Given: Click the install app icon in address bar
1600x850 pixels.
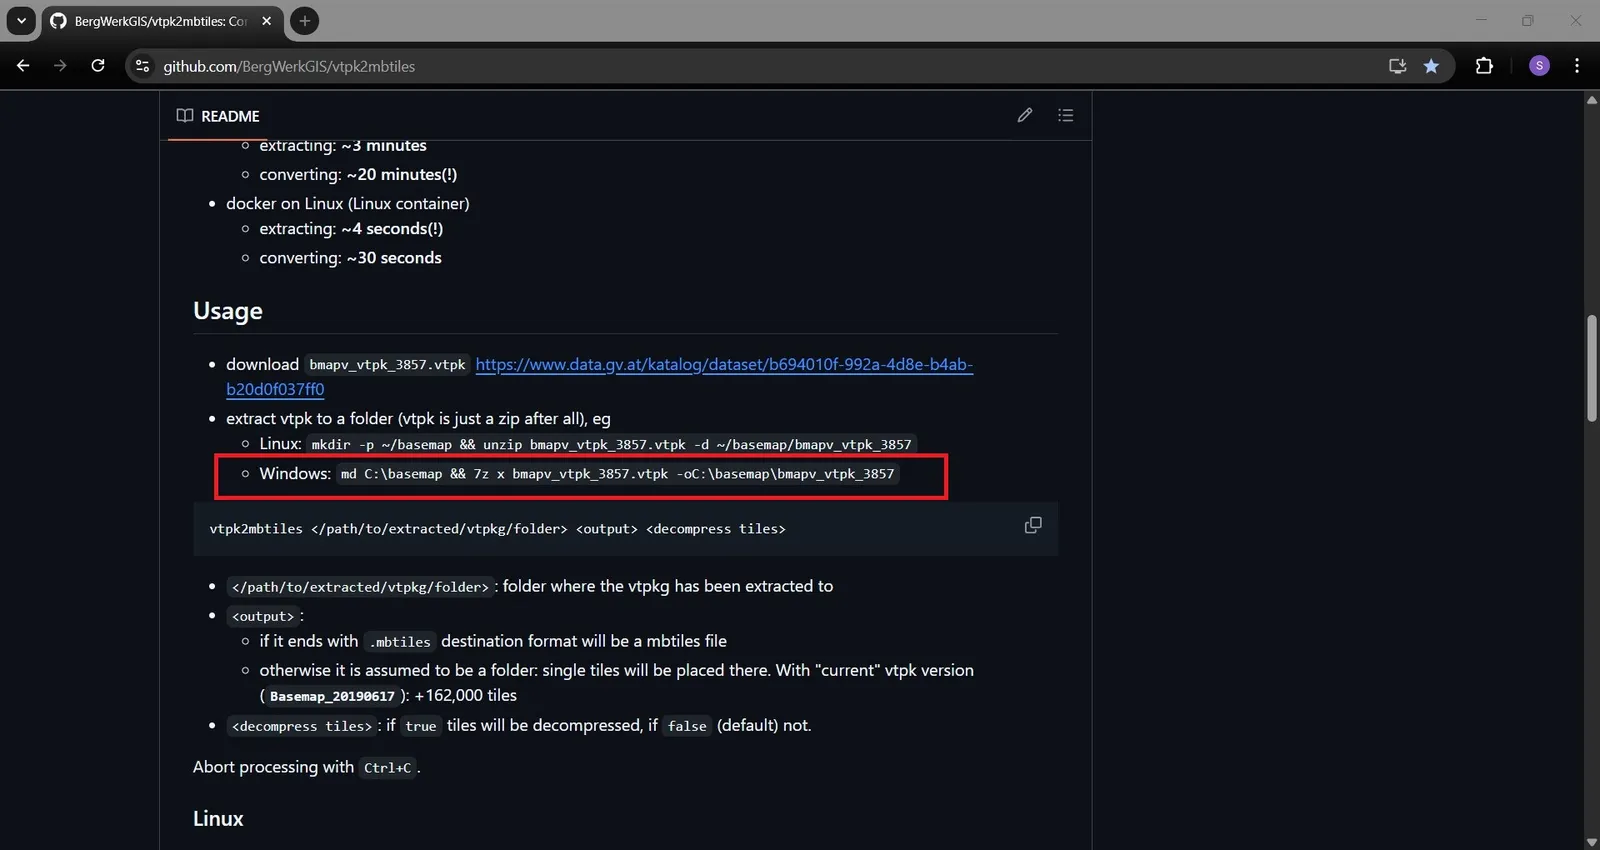Looking at the screenshot, I should (1397, 66).
